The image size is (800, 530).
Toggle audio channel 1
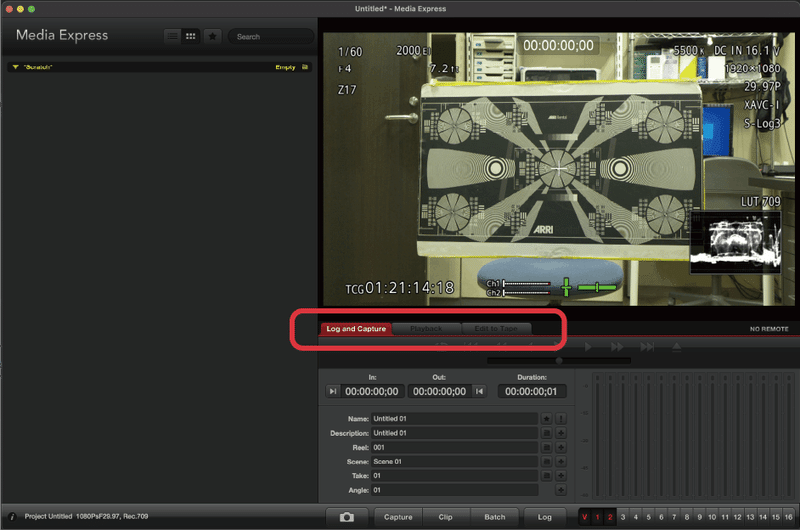(x=597, y=517)
